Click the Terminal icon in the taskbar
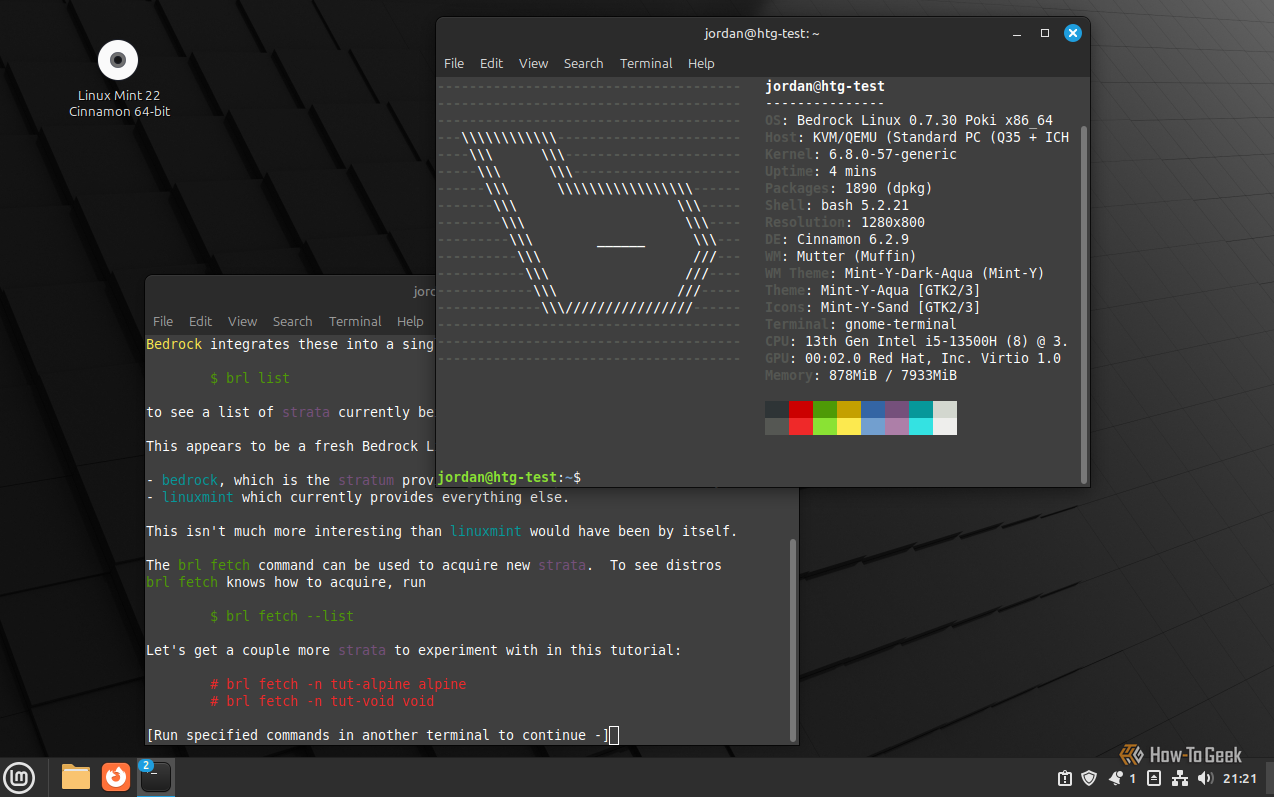 [x=156, y=777]
